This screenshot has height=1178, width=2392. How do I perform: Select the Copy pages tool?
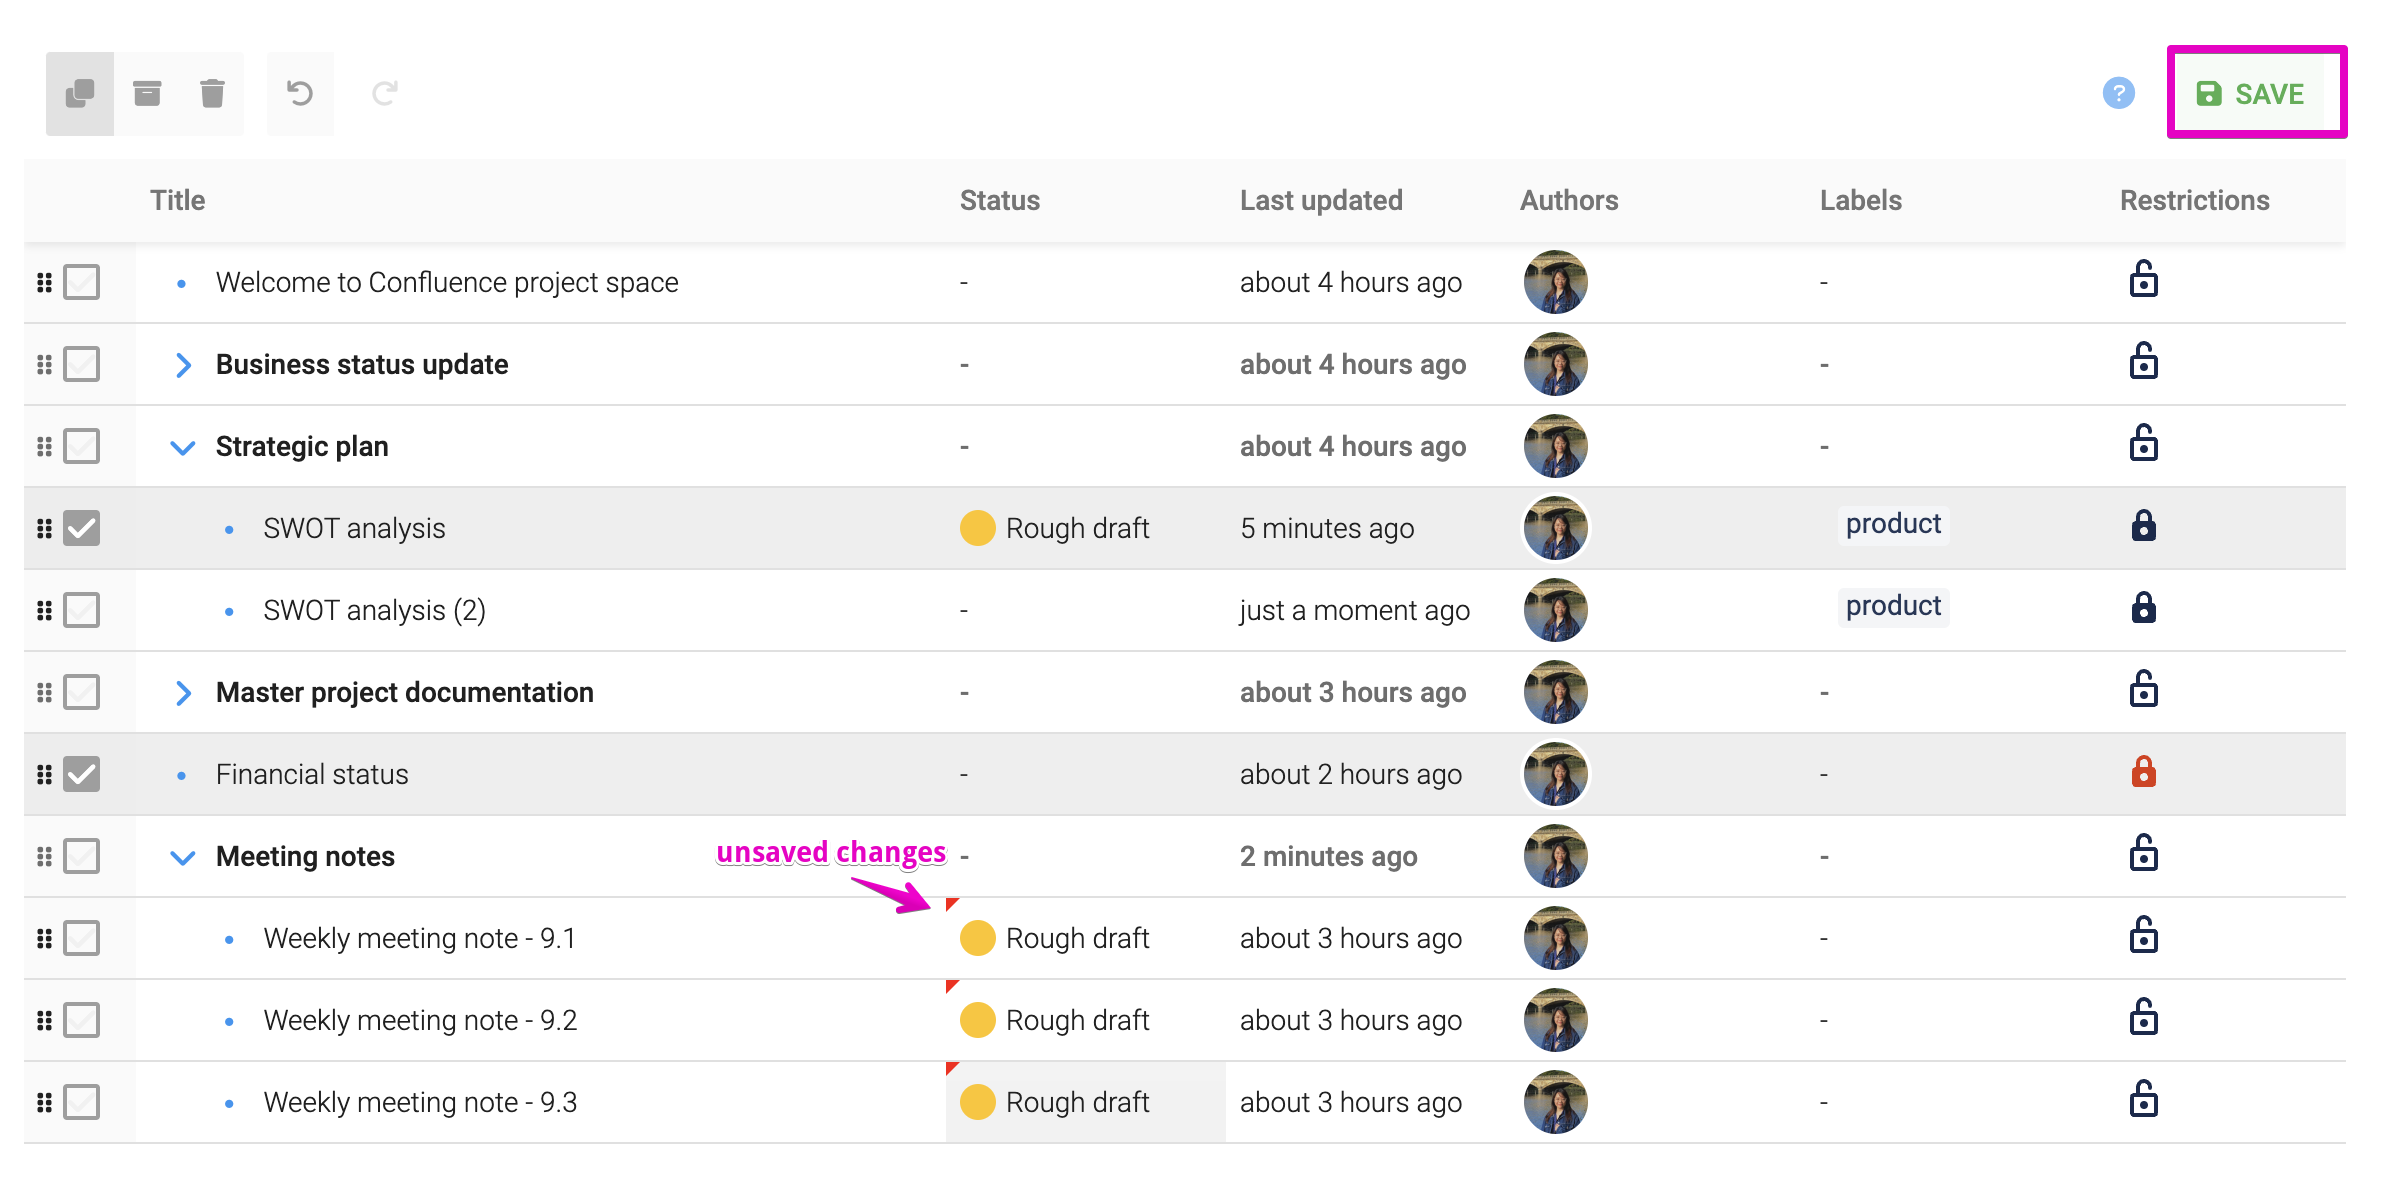coord(78,92)
